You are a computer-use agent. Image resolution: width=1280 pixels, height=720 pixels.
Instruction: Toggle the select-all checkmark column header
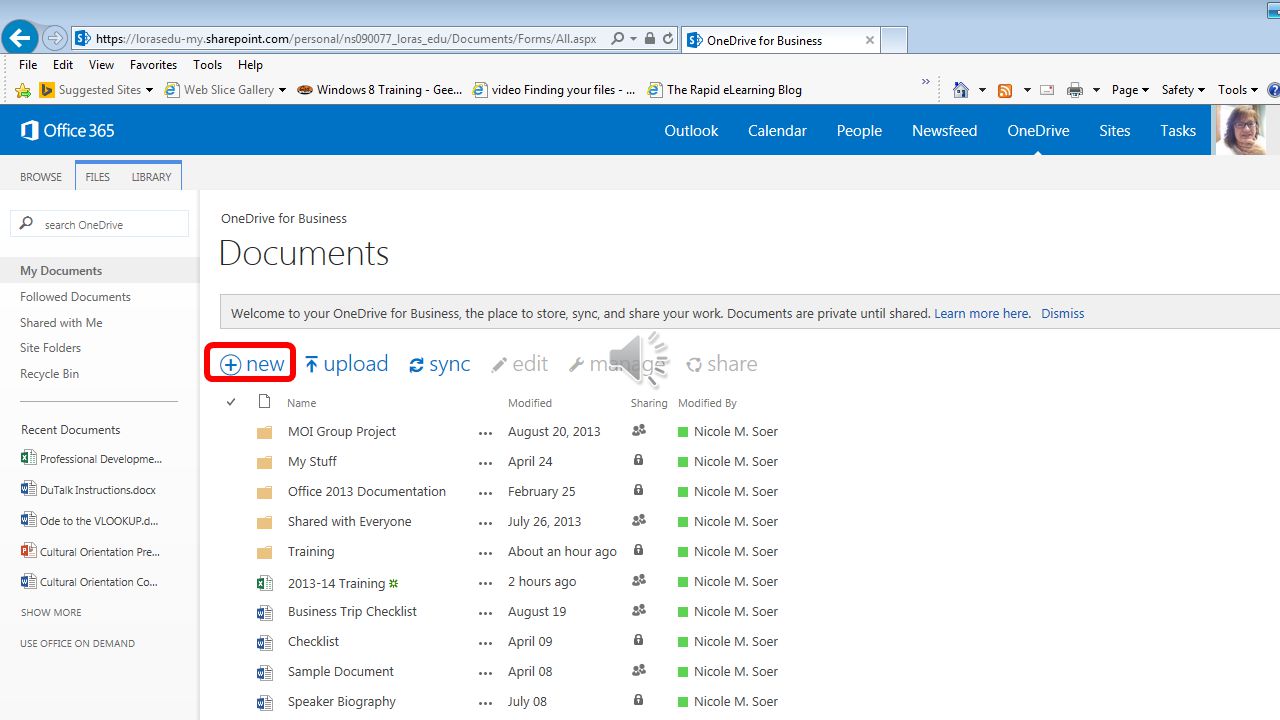point(231,402)
